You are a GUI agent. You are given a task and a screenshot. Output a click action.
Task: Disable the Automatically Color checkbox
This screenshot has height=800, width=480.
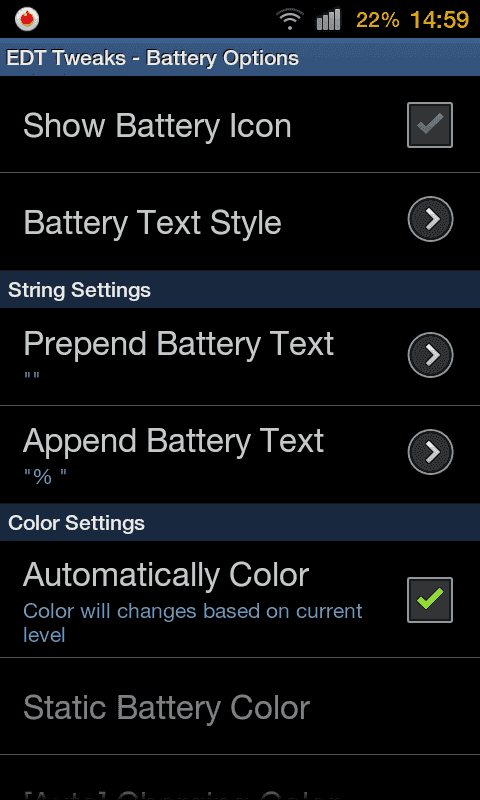pos(430,600)
